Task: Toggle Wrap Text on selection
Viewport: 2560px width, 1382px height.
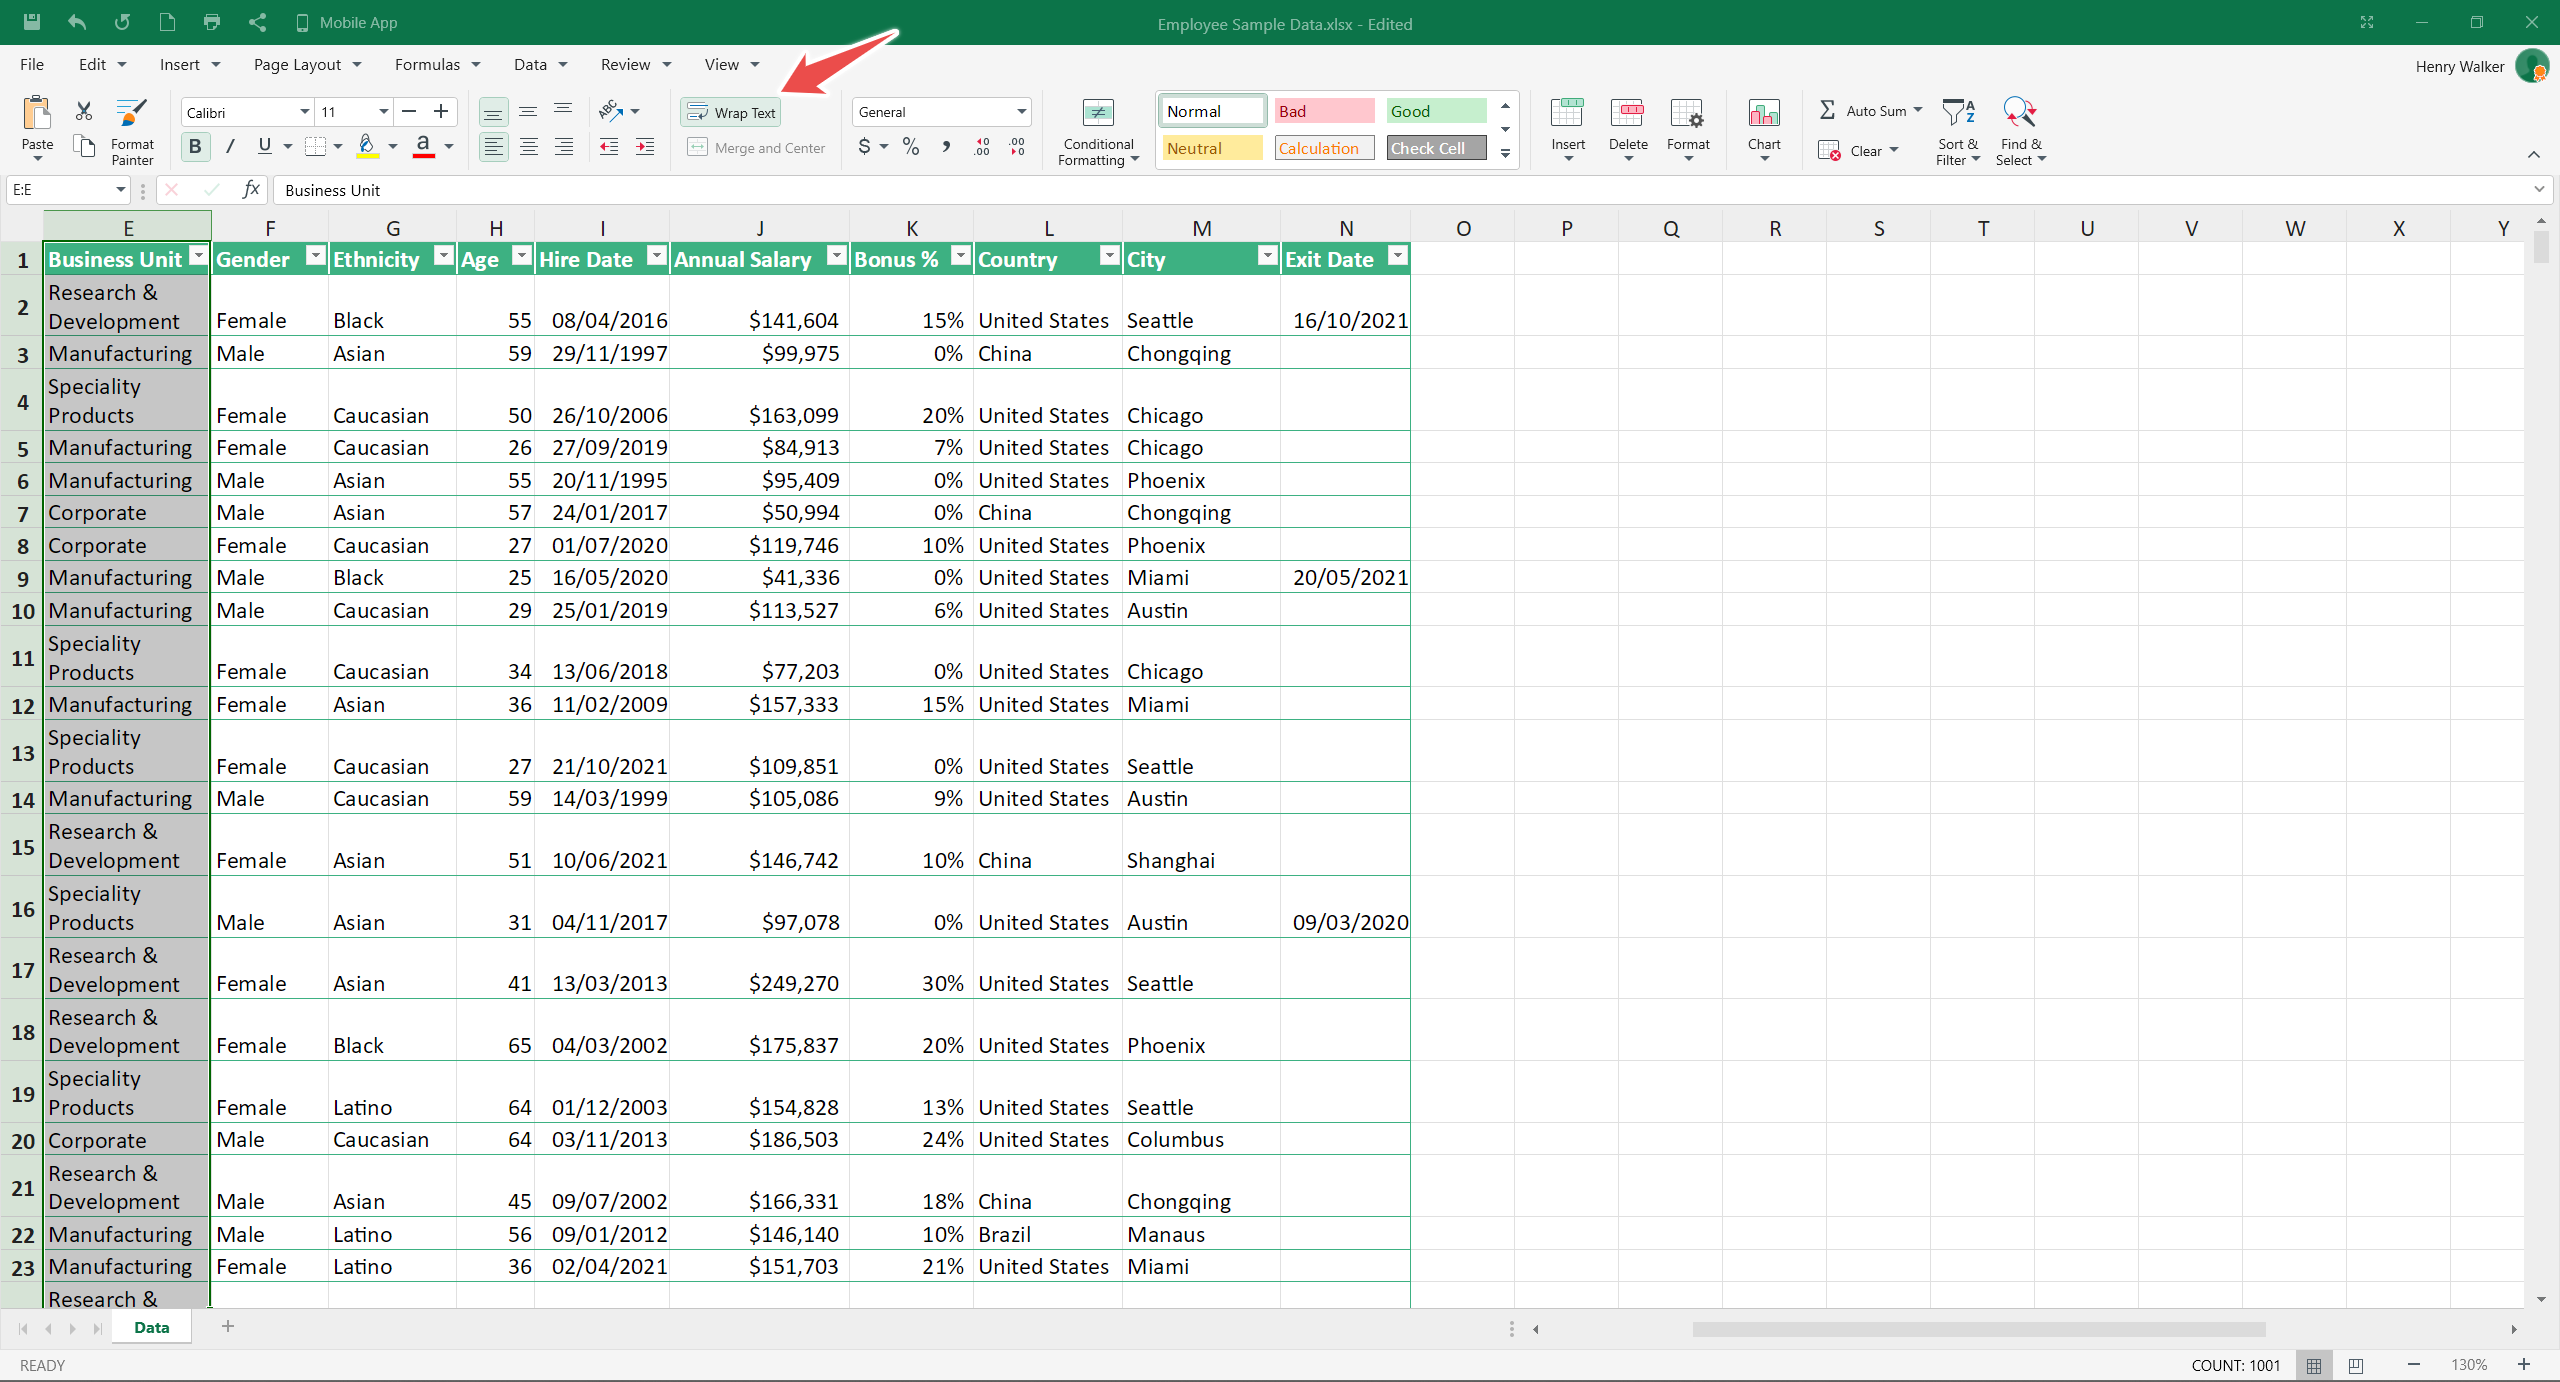Action: [x=731, y=112]
